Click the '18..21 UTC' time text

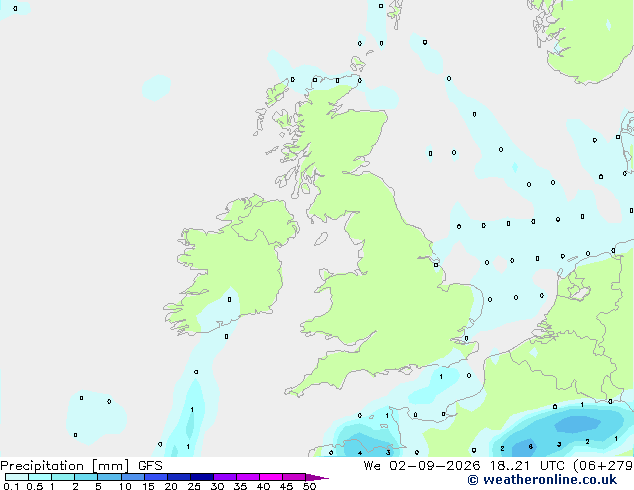click(528, 466)
